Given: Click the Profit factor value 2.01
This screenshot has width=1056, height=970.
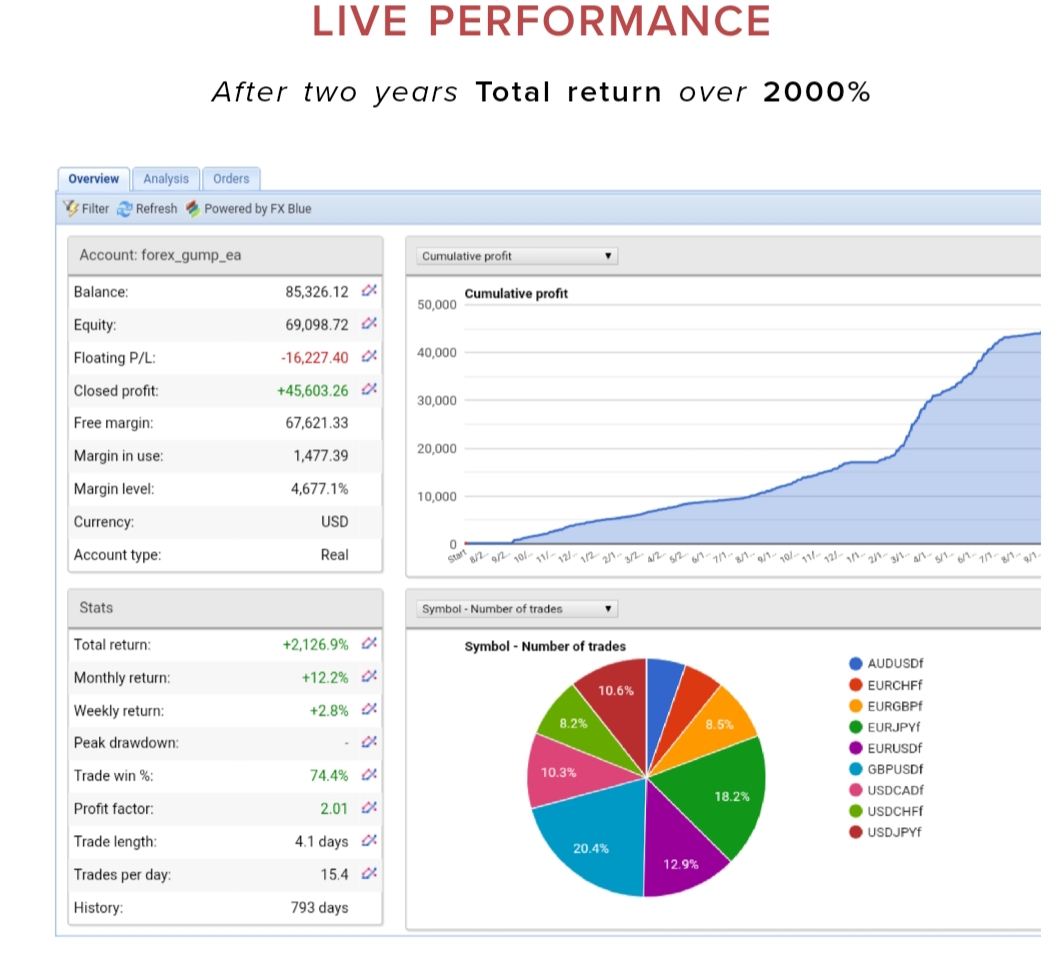Looking at the screenshot, I should 334,808.
